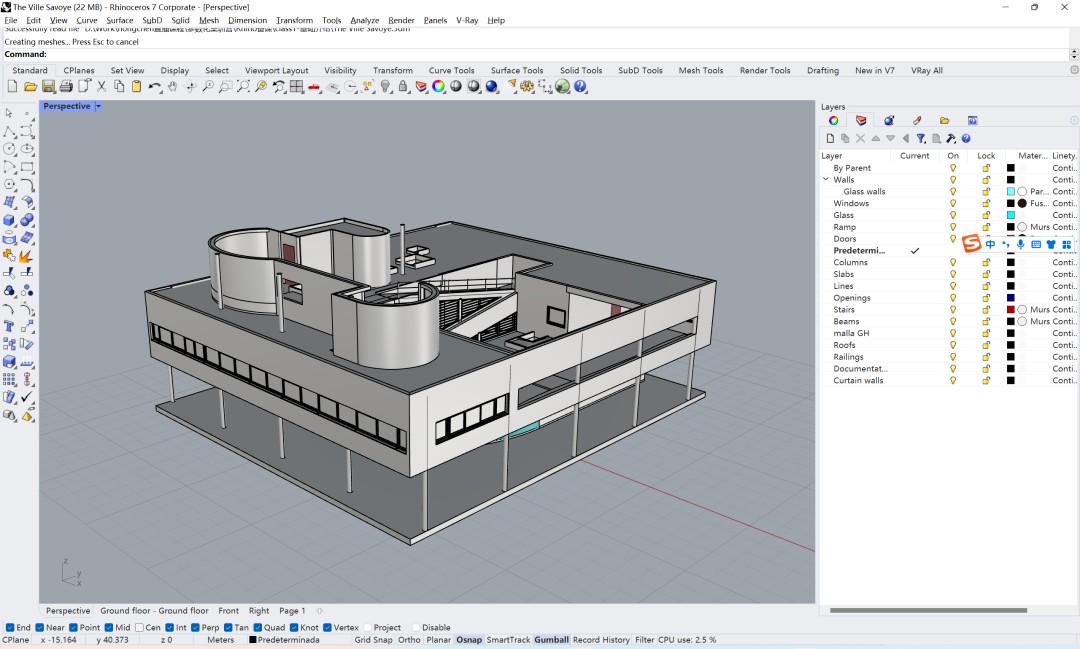
Task: Open the toolbar options gear at right of tabs
Action: pyautogui.click(x=1074, y=70)
